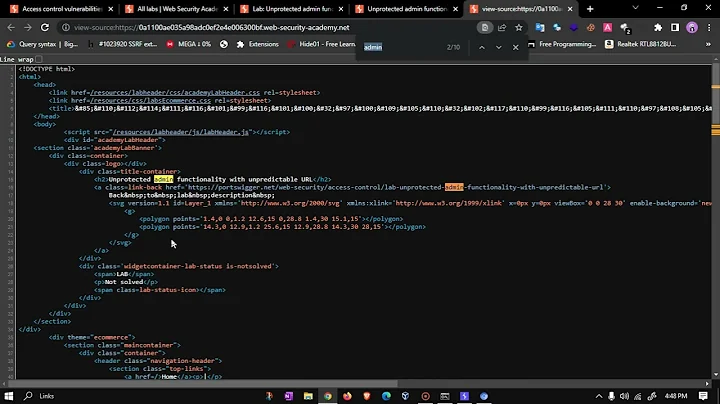
Task: Switch to Lab: Unprotected admin functionality tab
Action: coord(292,9)
